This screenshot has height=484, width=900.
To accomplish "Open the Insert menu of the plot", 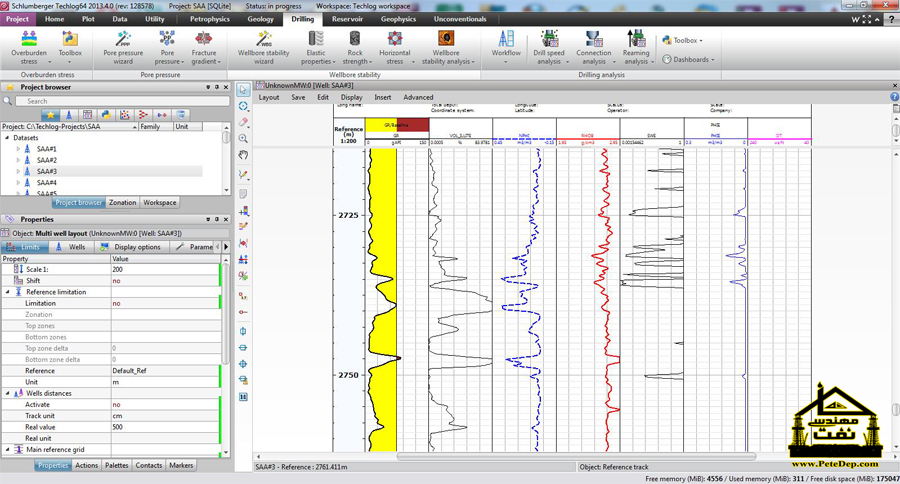I will click(382, 98).
